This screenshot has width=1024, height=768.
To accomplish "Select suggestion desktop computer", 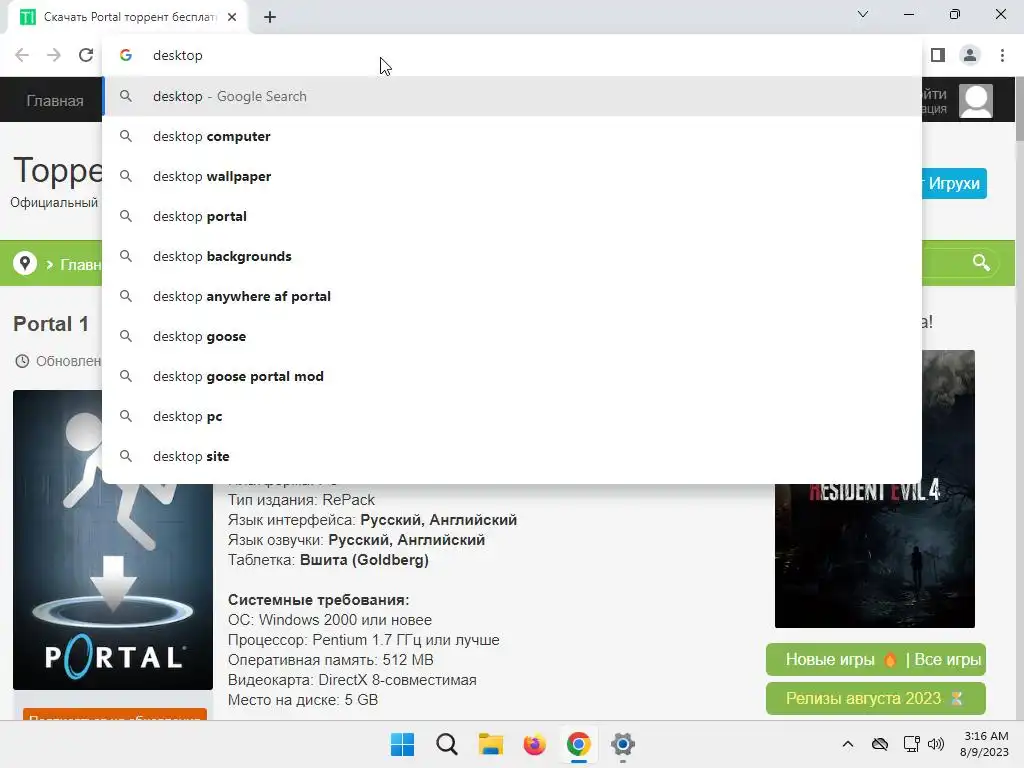I will 512,136.
